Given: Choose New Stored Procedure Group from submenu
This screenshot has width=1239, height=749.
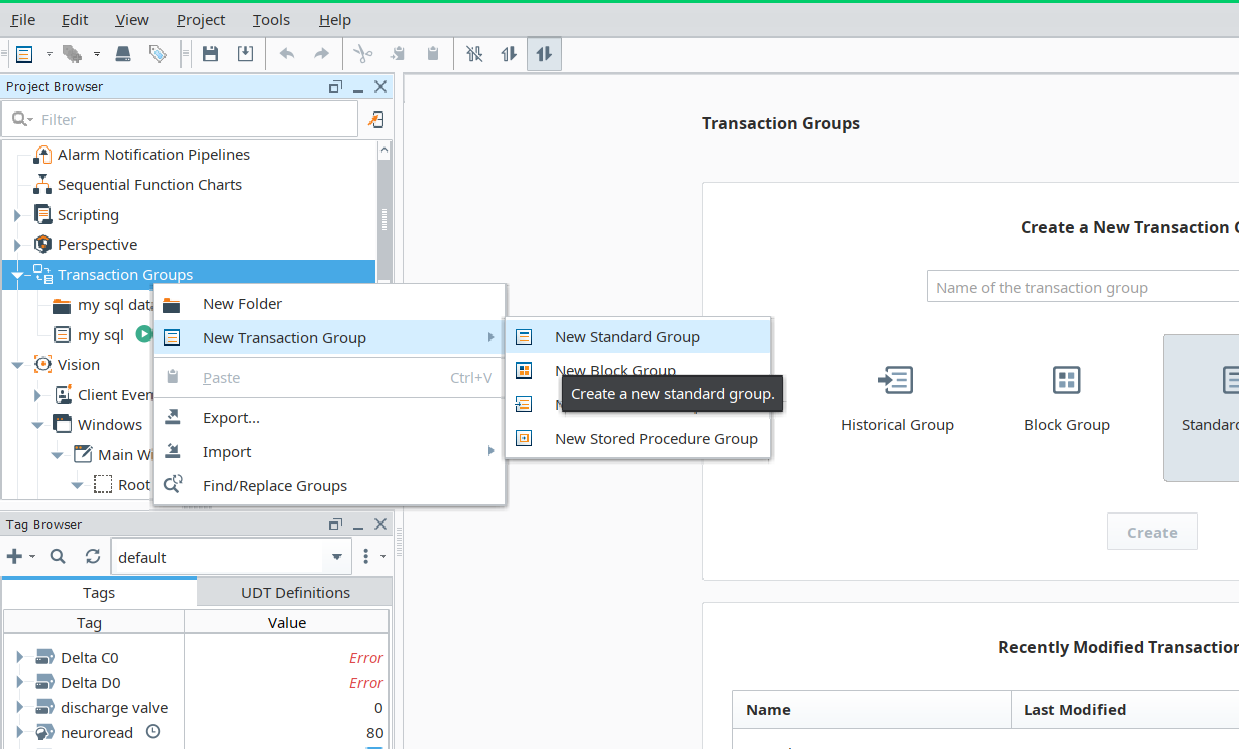Looking at the screenshot, I should (655, 438).
